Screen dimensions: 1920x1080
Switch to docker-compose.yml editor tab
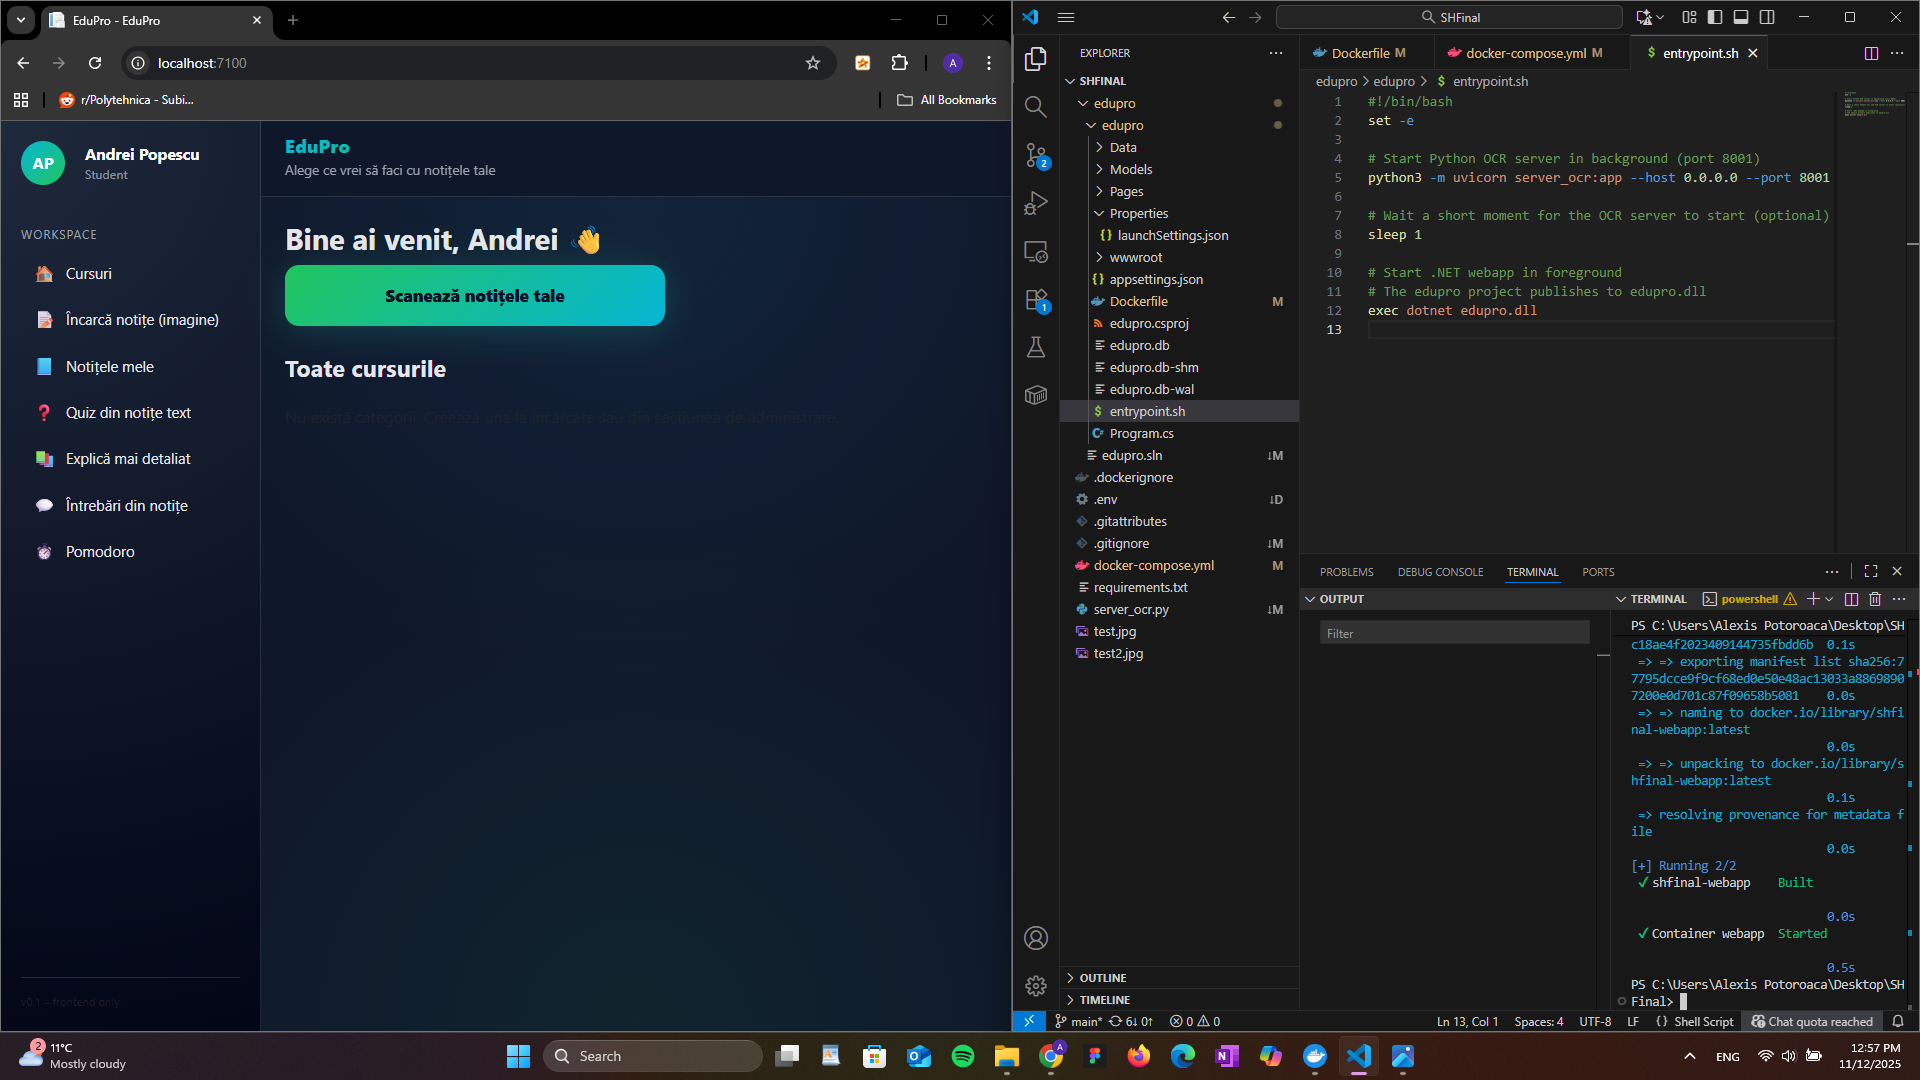tap(1525, 53)
